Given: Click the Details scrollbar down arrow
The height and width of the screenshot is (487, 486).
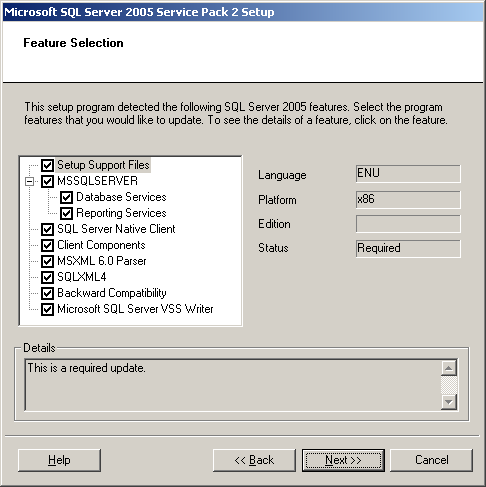Looking at the screenshot, I should point(449,402).
